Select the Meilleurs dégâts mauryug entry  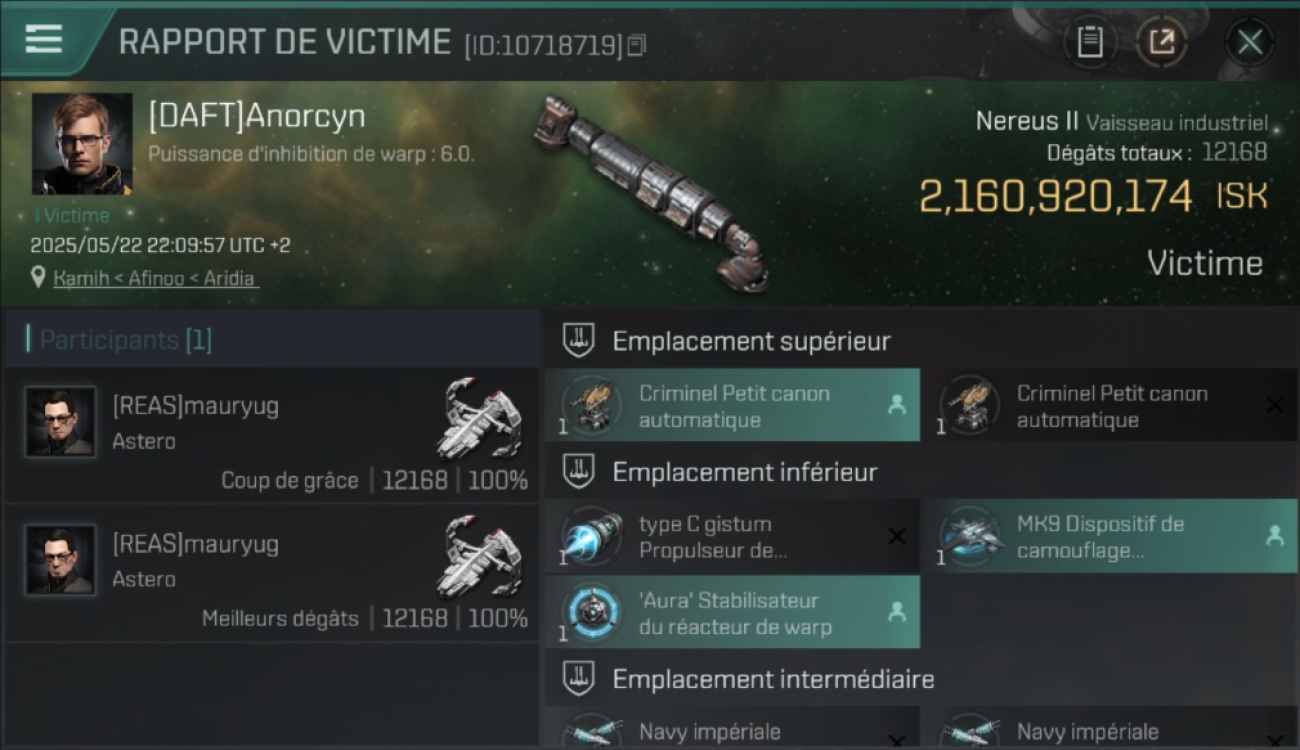tap(272, 574)
